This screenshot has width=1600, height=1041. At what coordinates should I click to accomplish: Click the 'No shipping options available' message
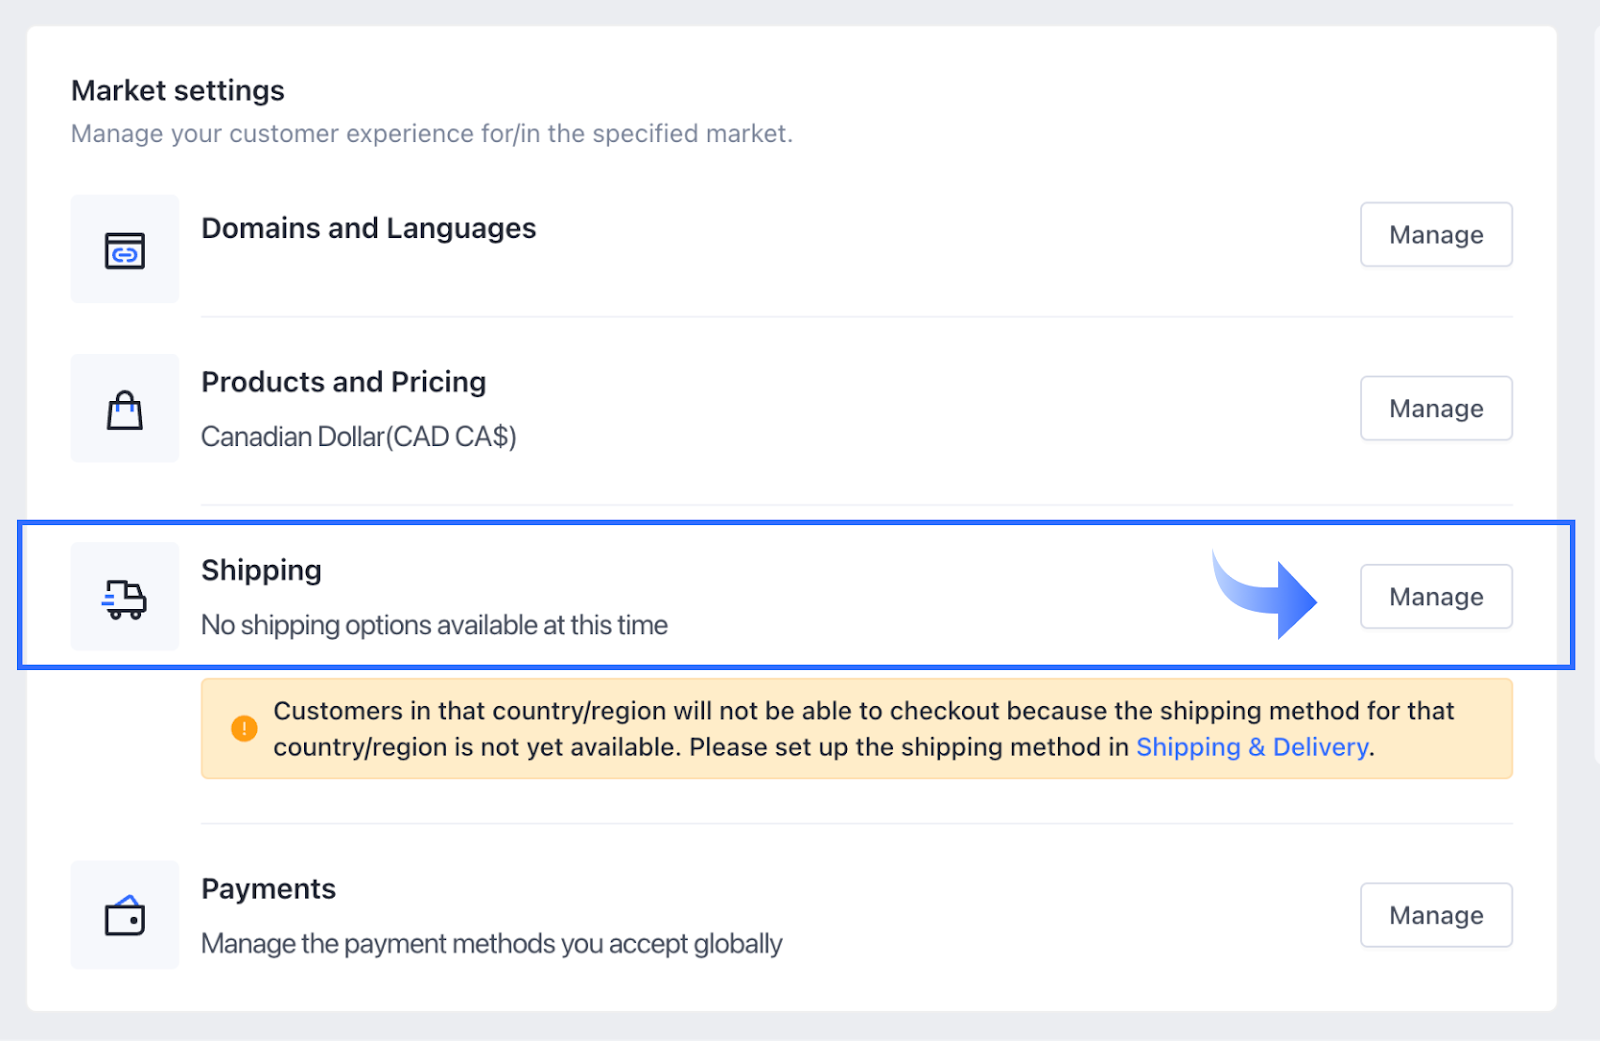click(x=435, y=625)
